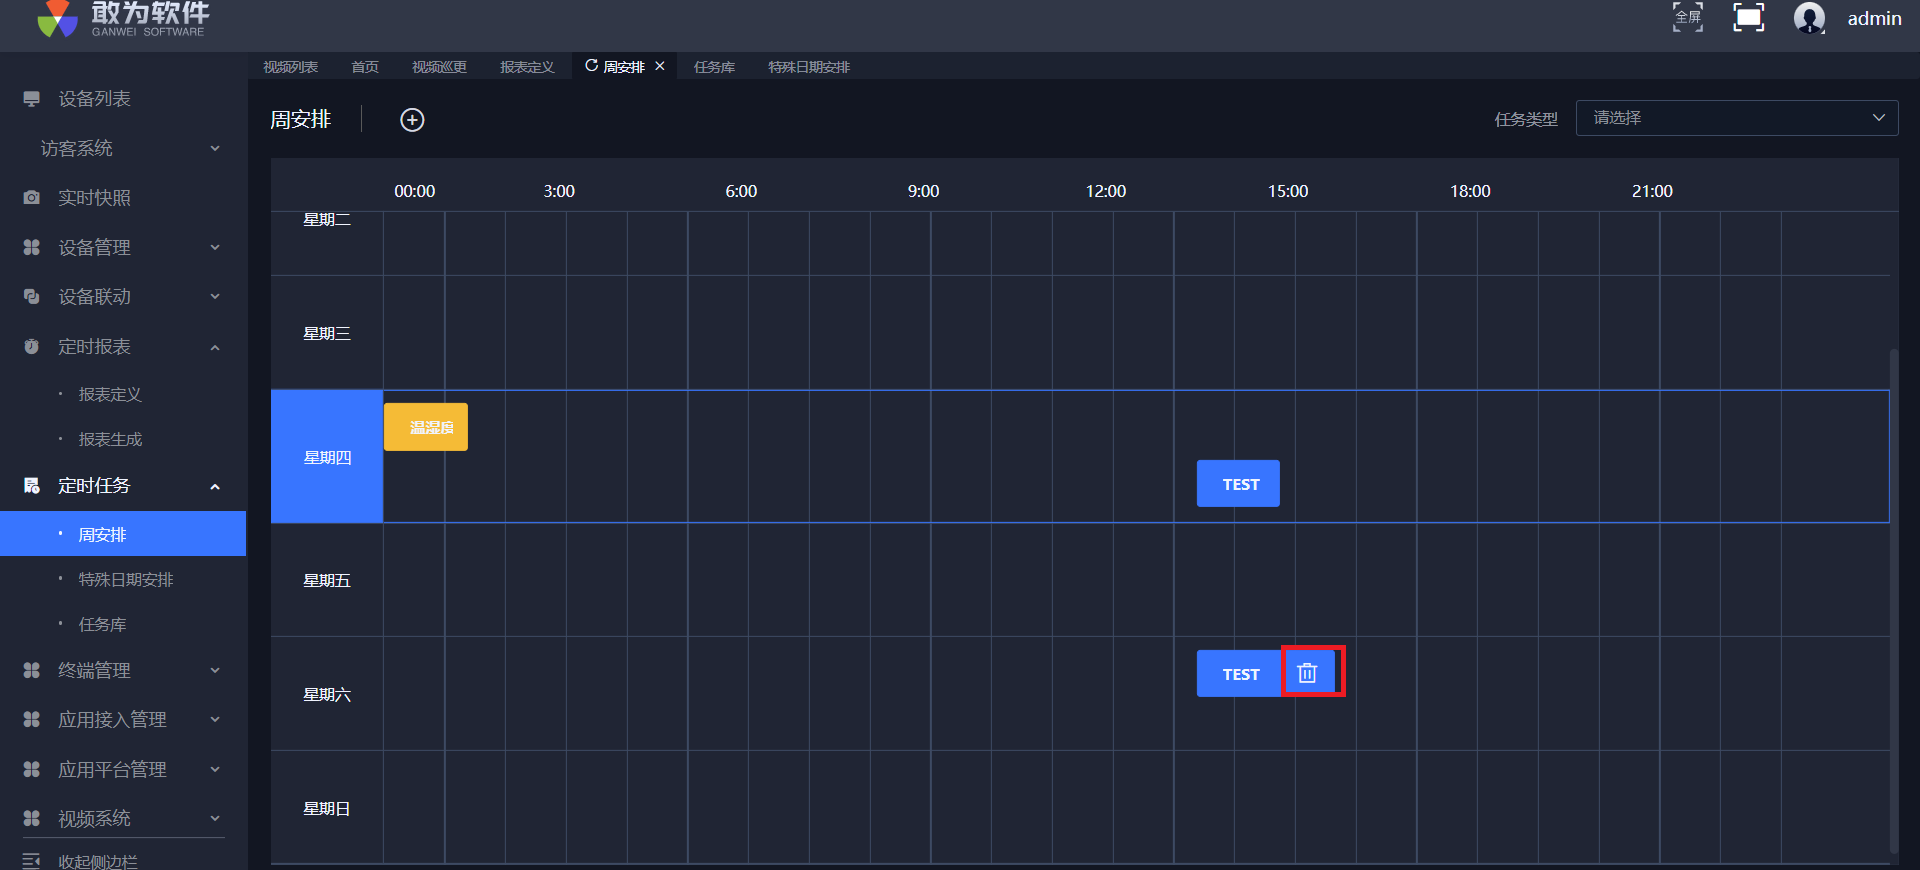Viewport: 1920px width, 870px height.
Task: Open the admin user avatar
Action: pyautogui.click(x=1809, y=18)
